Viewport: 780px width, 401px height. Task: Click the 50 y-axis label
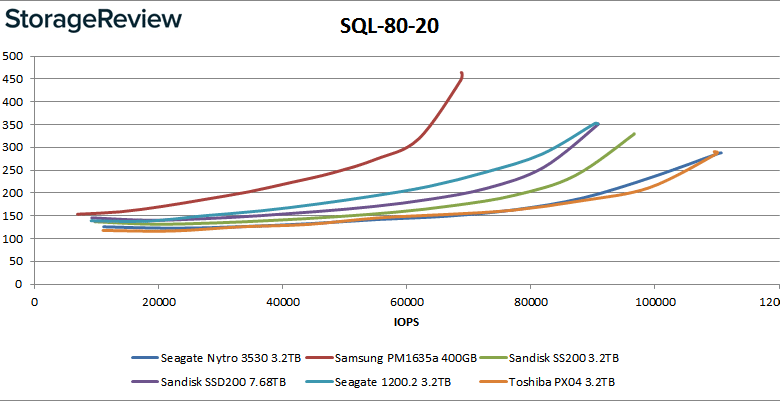pos(16,261)
